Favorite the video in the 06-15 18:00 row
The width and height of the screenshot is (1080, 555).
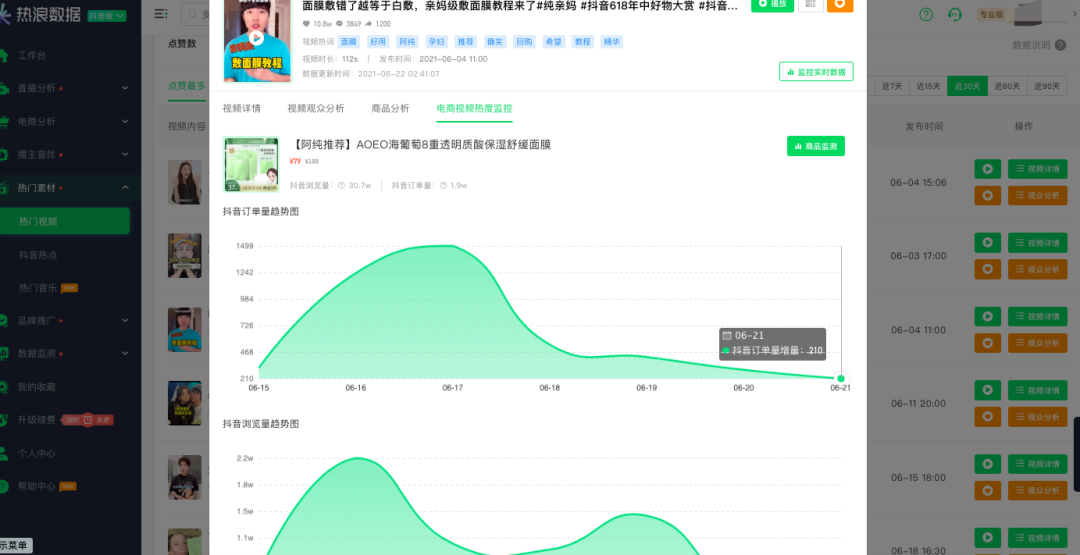988,490
